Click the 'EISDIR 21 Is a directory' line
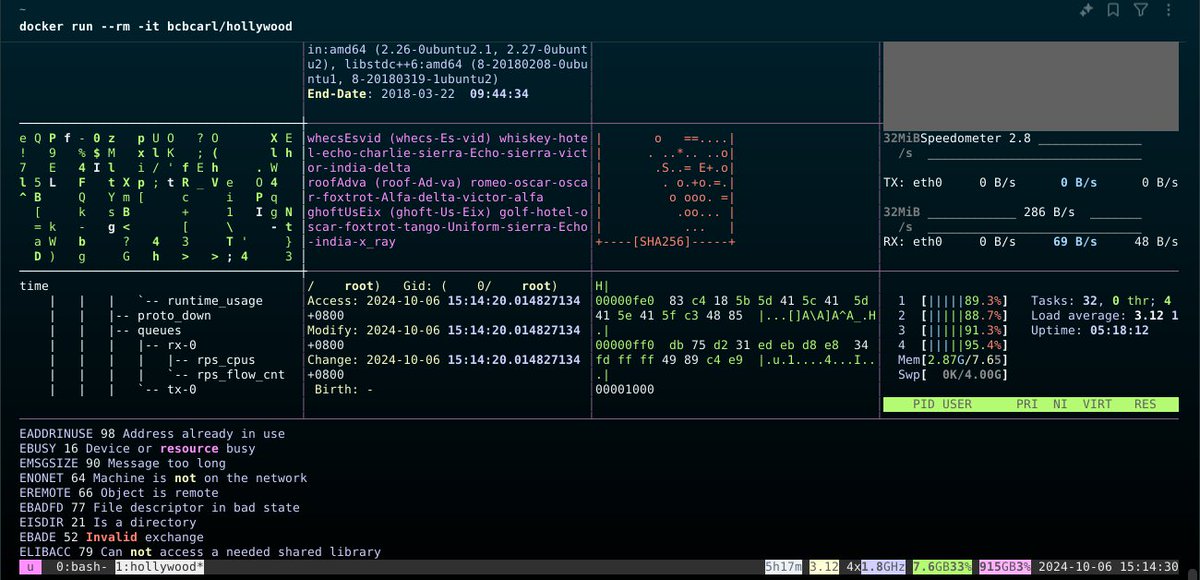Image resolution: width=1200 pixels, height=580 pixels. [x=108, y=522]
